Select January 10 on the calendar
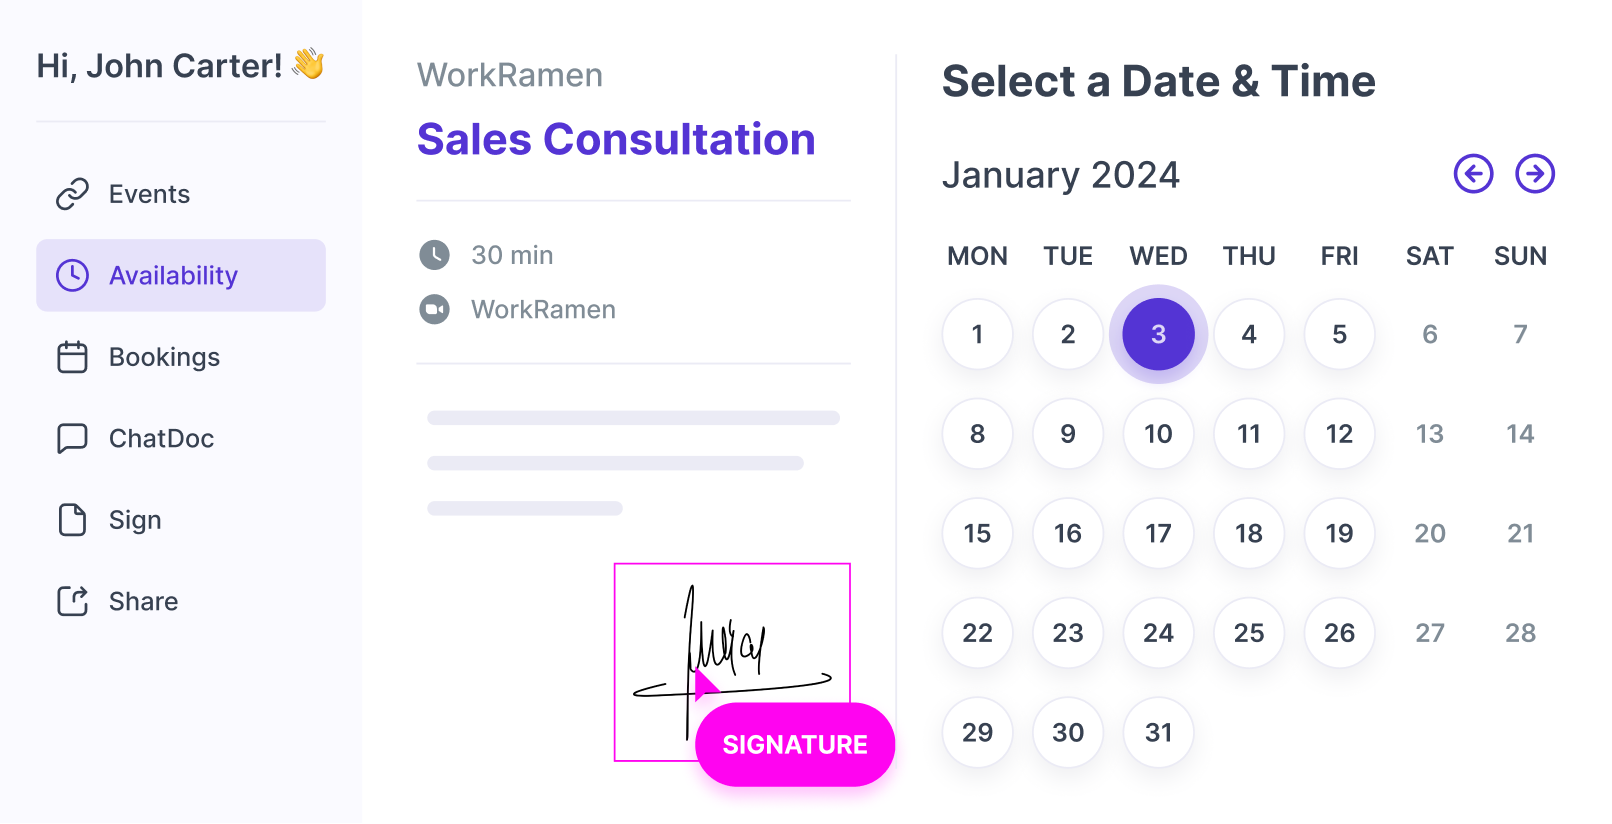This screenshot has height=824, width=1612. (1158, 433)
